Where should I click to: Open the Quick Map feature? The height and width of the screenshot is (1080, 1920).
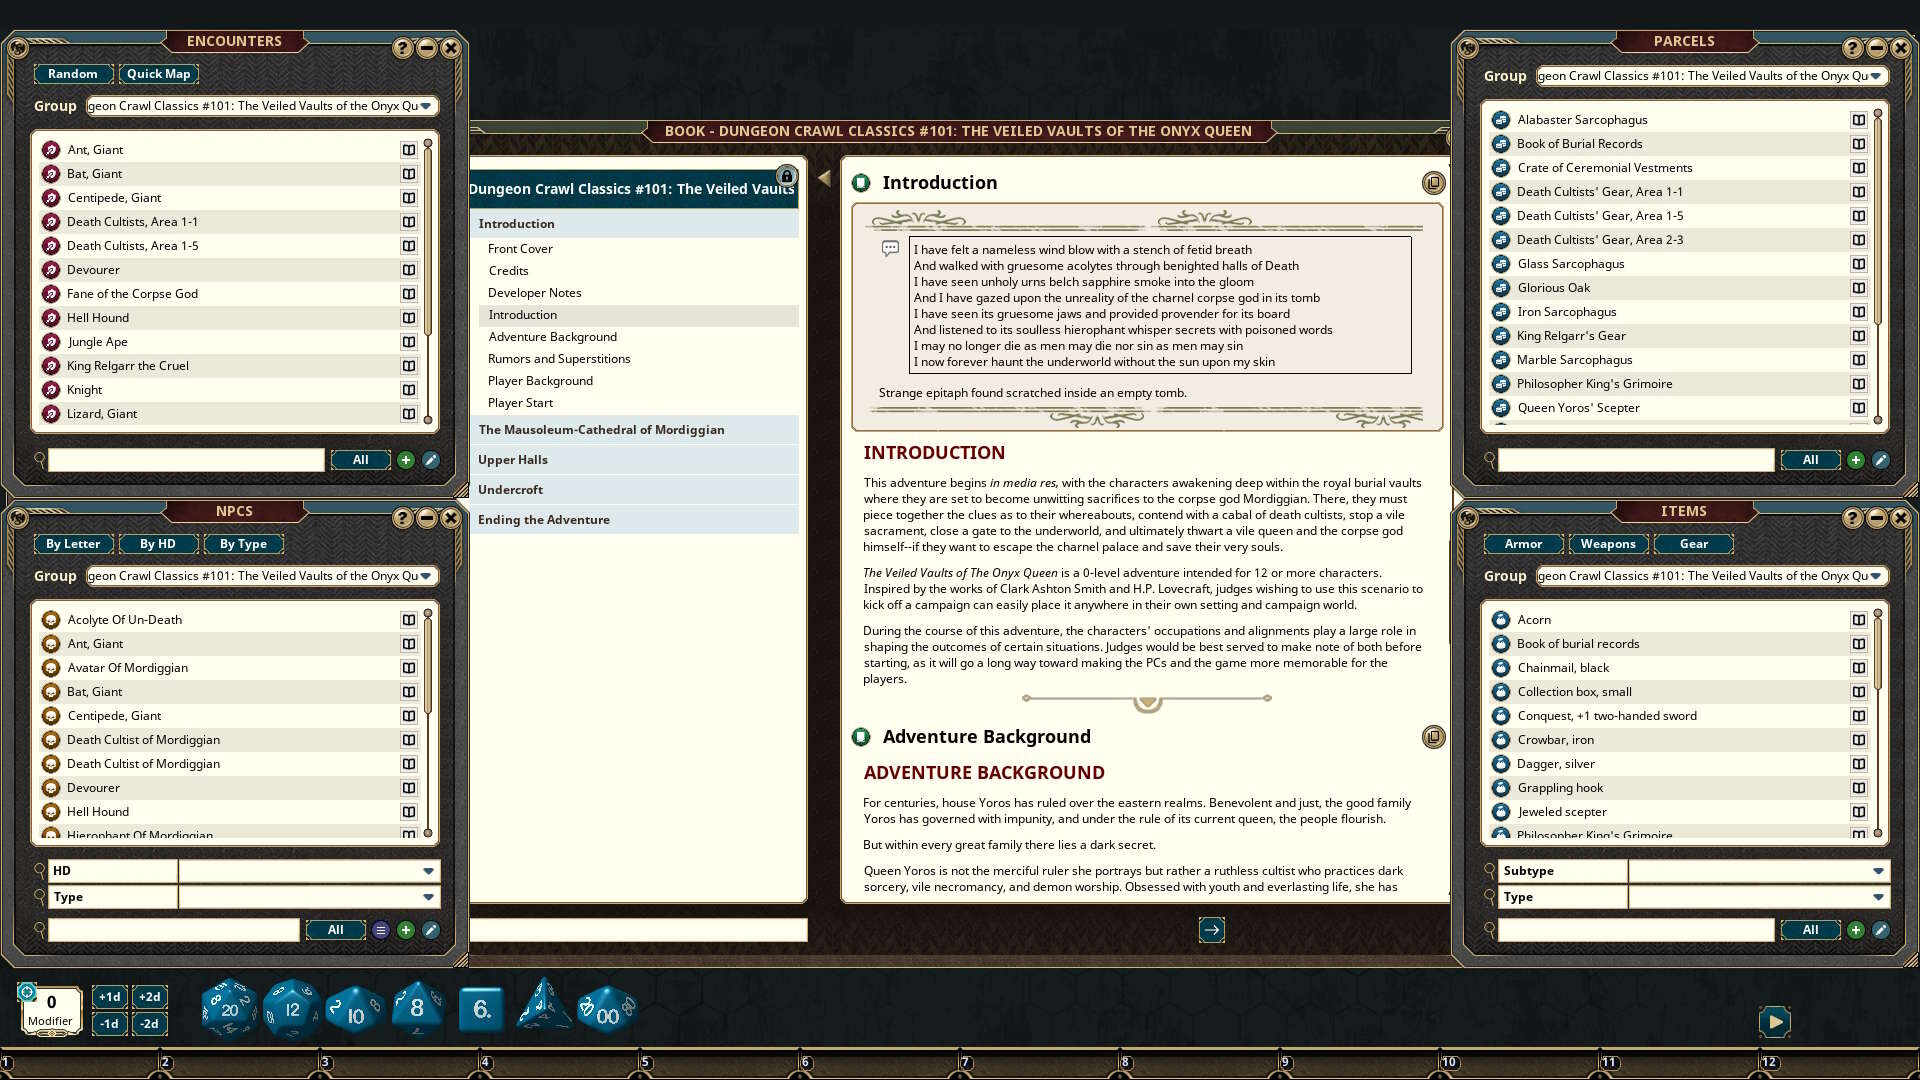(158, 73)
